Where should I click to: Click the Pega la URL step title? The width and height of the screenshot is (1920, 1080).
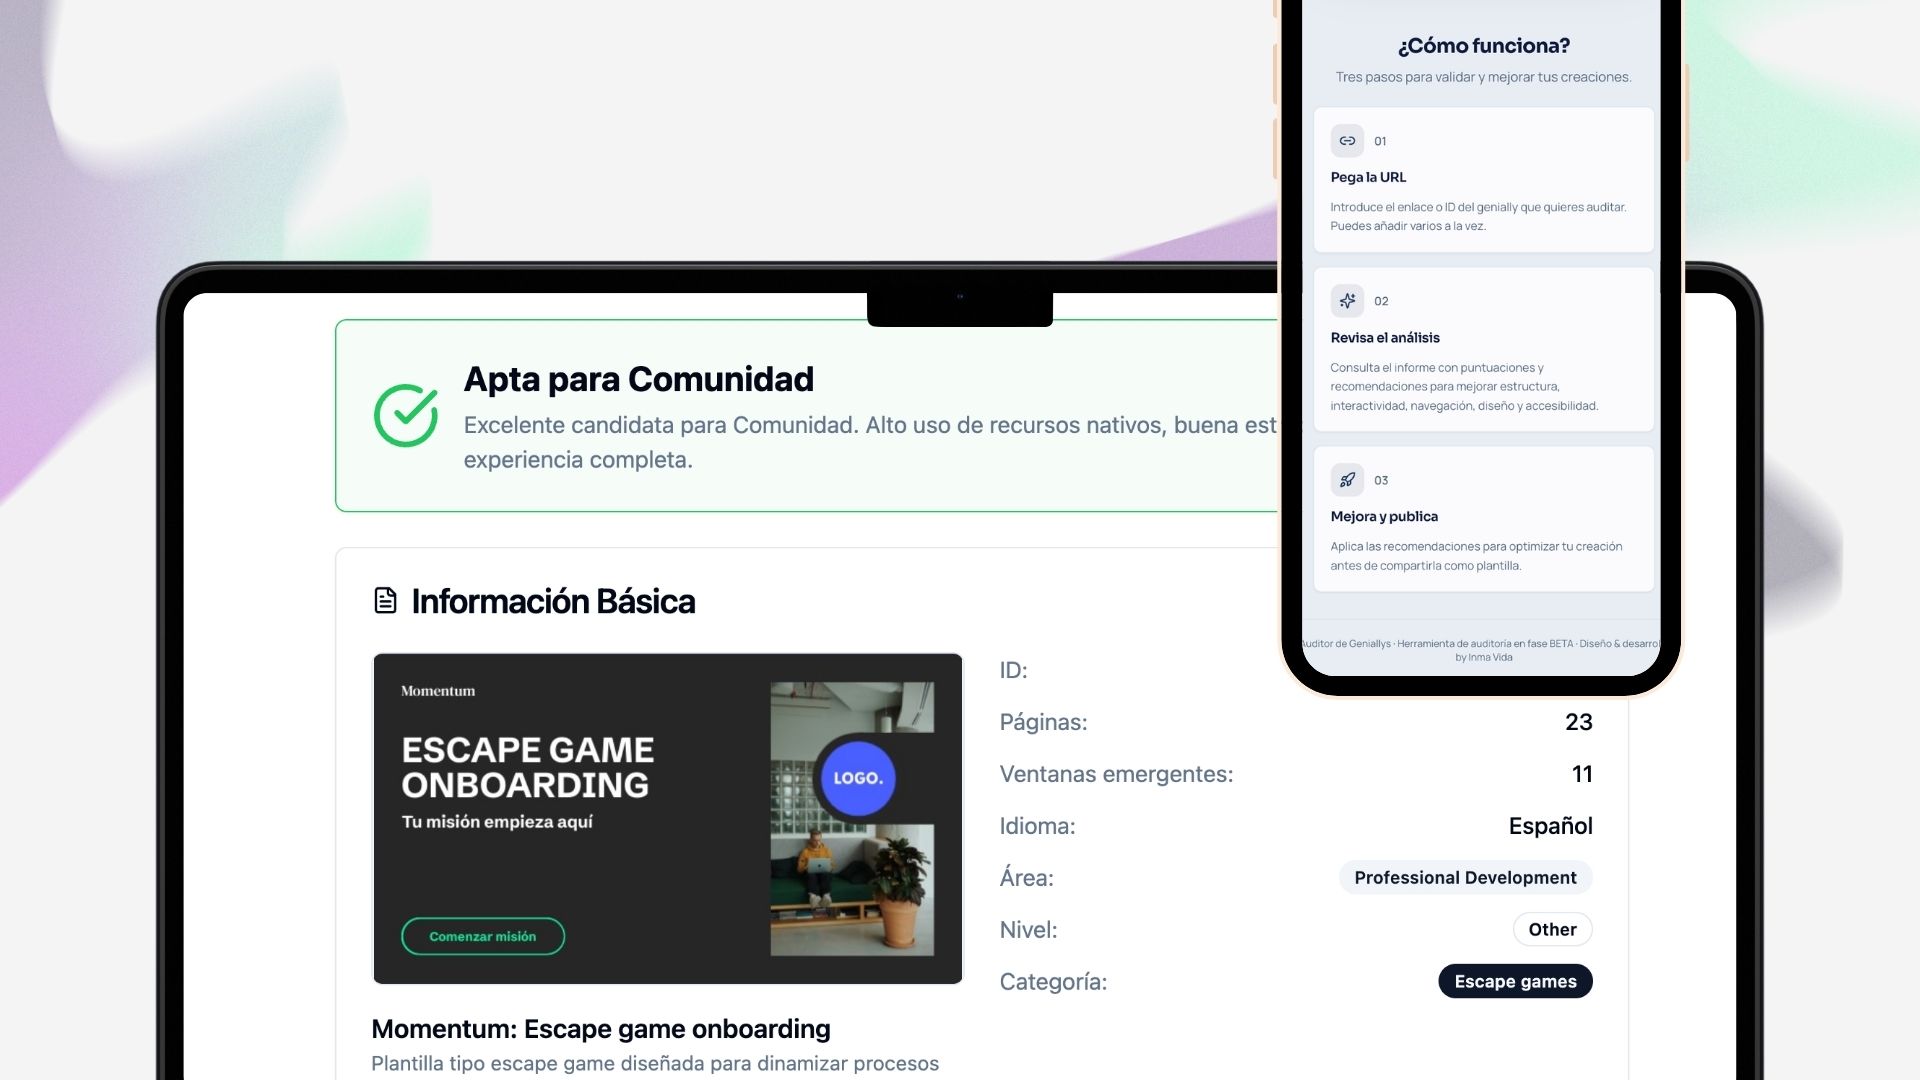click(1368, 177)
